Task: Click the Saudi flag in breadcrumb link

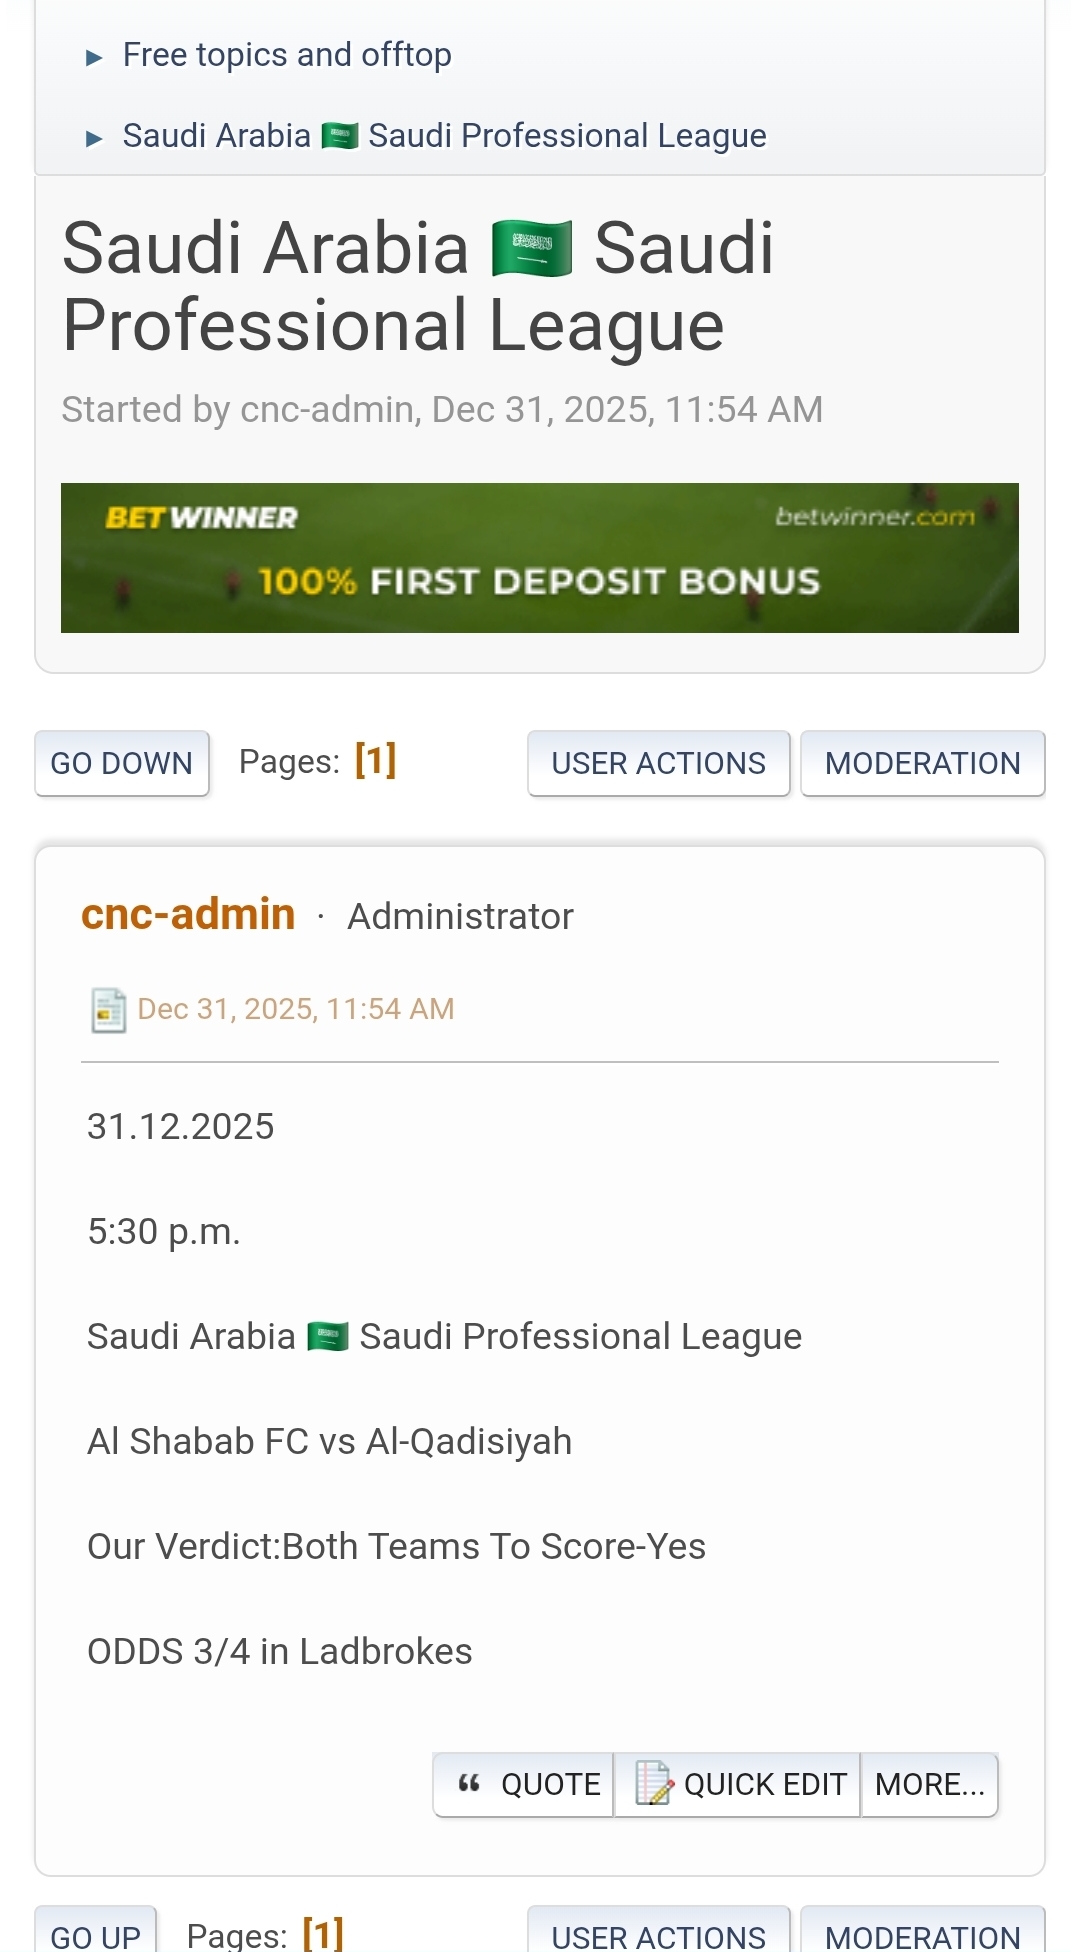Action: point(340,136)
